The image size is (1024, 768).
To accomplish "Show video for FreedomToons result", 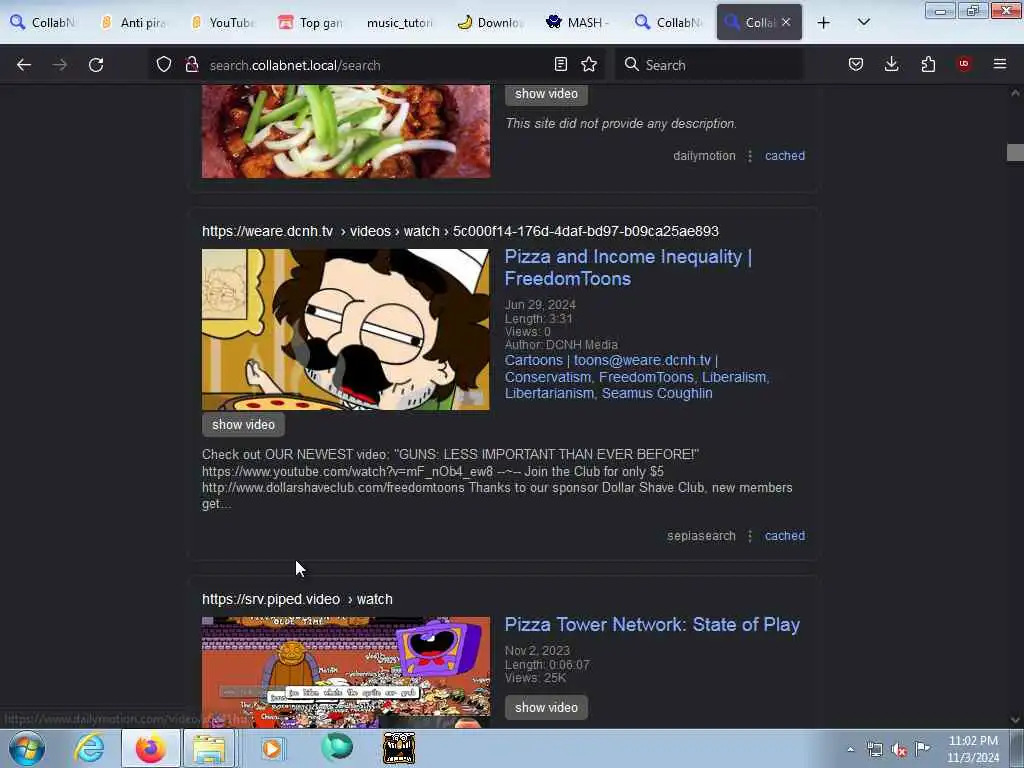I will click(243, 424).
